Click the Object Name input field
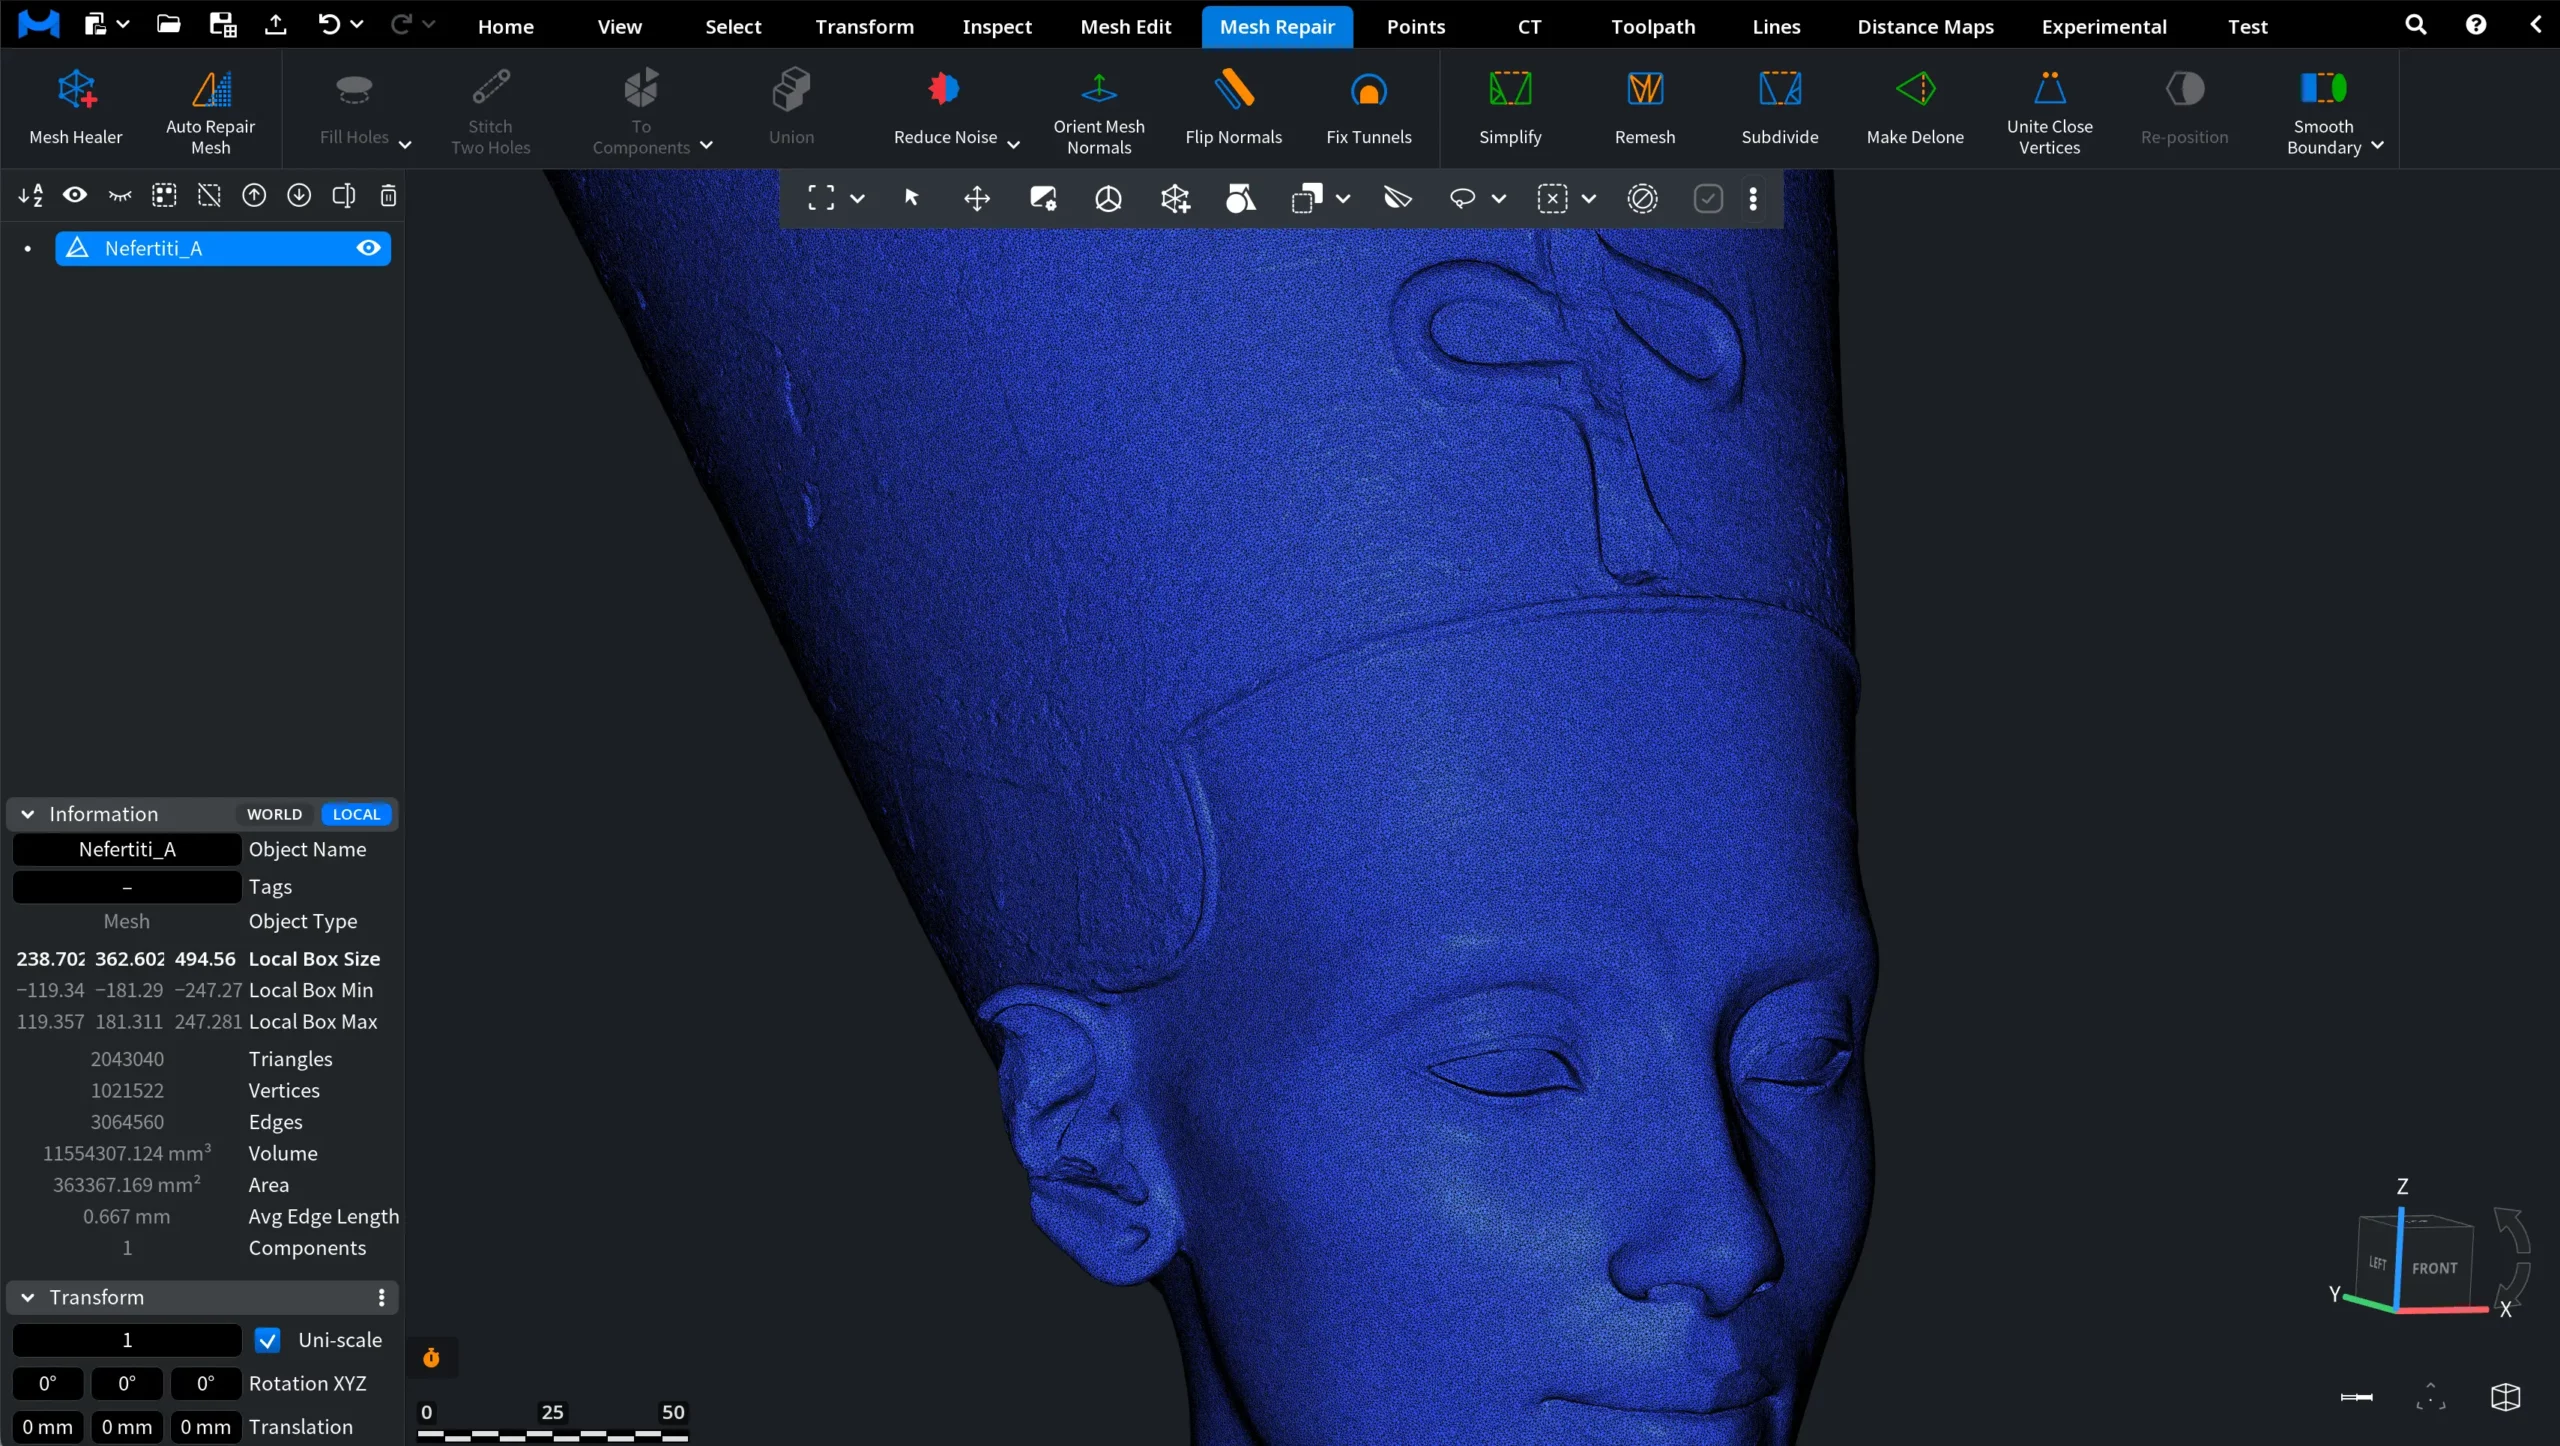The image size is (2560, 1446). [x=127, y=849]
